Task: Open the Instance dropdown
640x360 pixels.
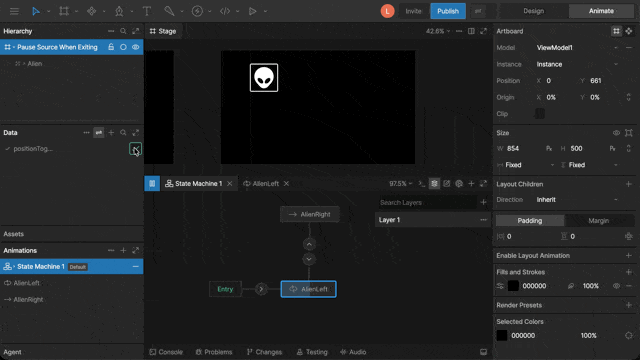Action: click(577, 64)
